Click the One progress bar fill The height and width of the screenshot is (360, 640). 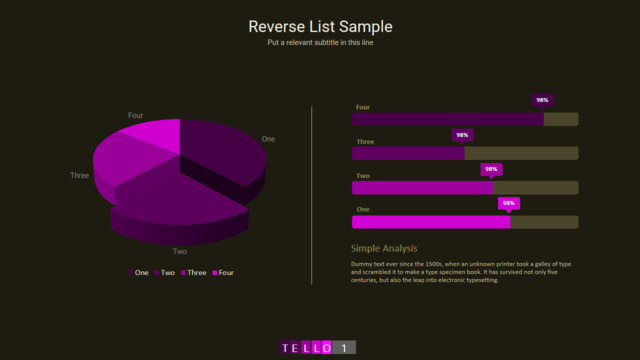(431, 222)
